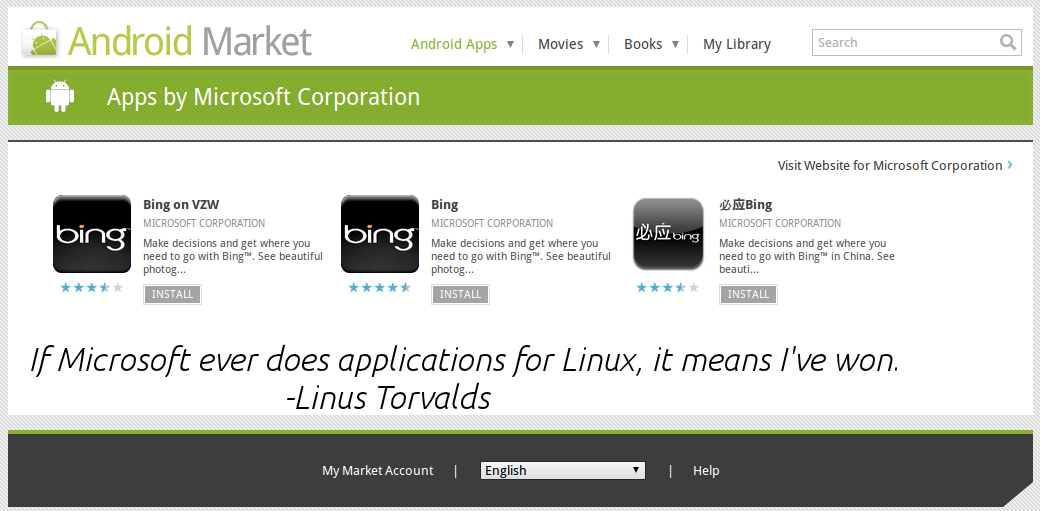Screen dimensions: 1040x511
Task: Go to My Library
Action: coord(737,44)
